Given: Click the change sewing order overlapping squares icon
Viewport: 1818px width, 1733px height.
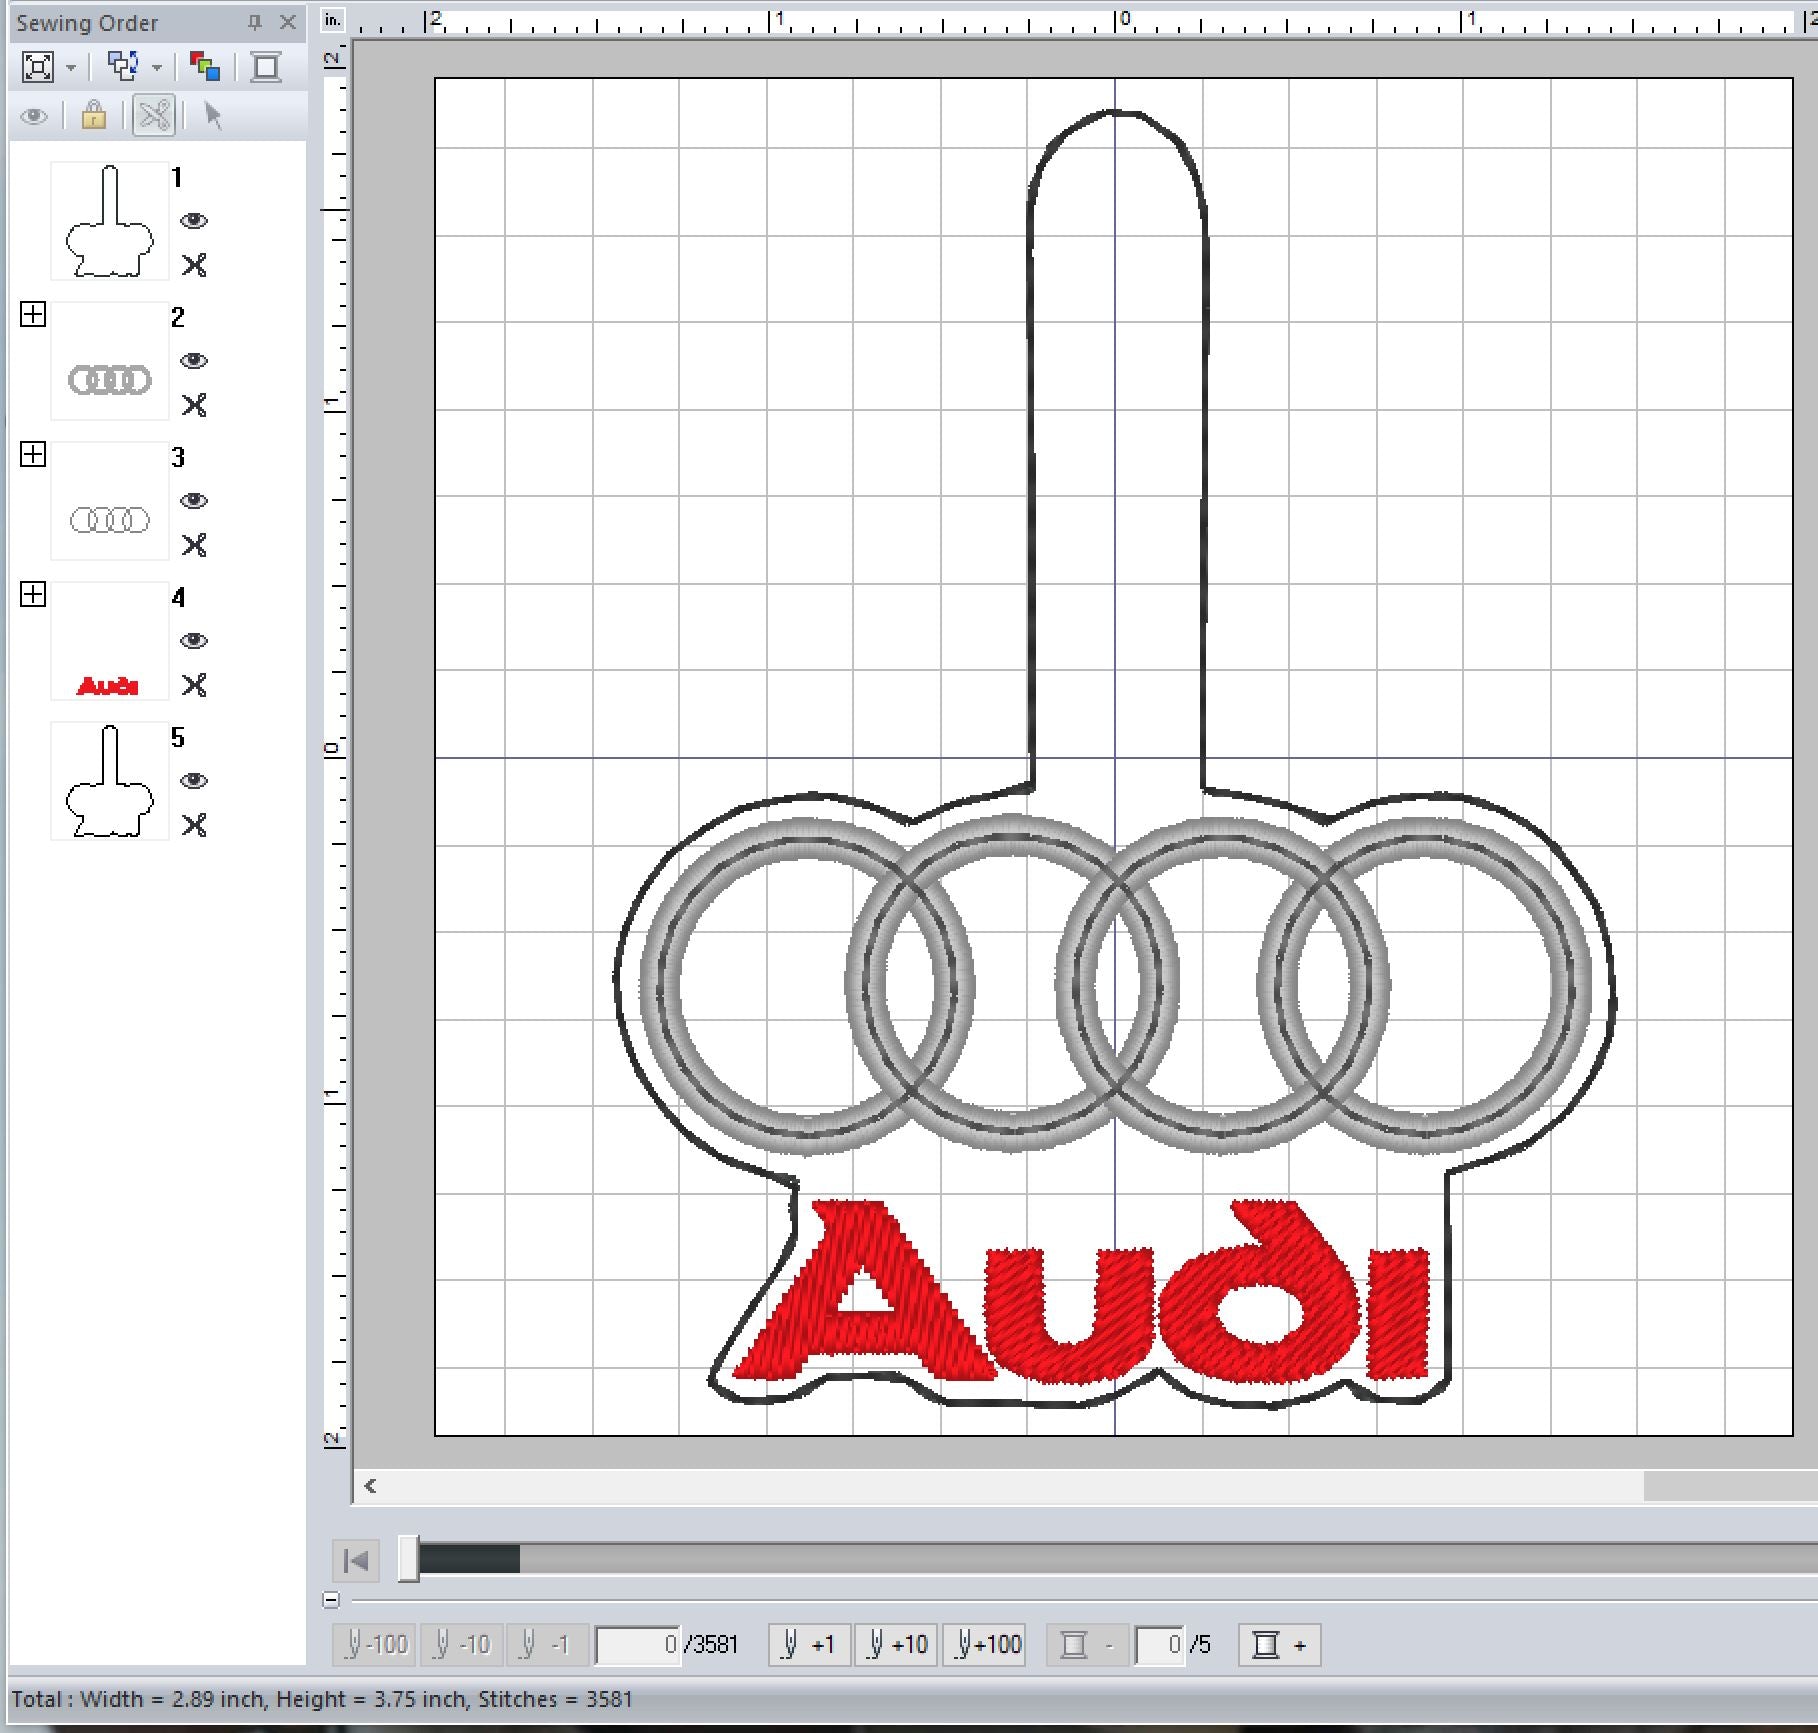Looking at the screenshot, I should (x=123, y=66).
